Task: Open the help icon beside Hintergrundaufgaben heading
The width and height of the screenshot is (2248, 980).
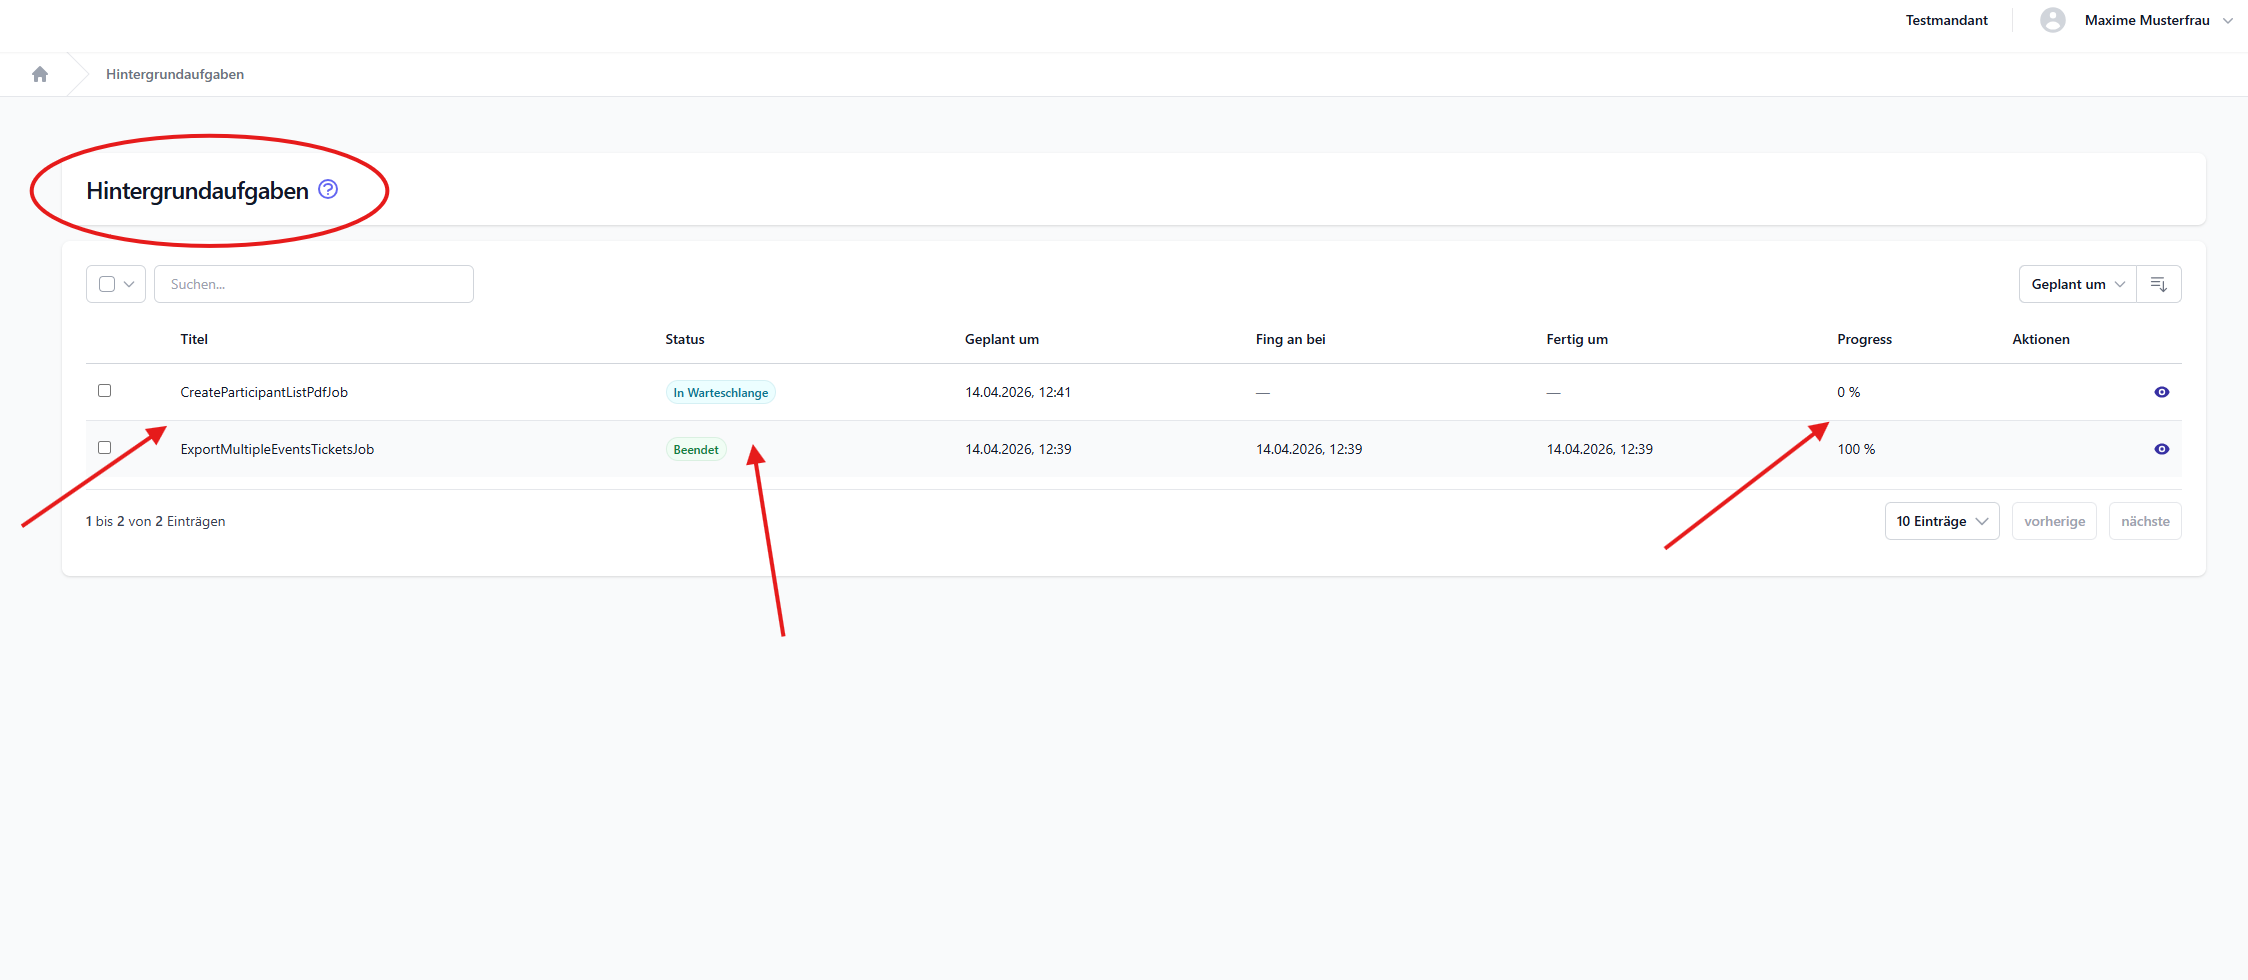Action: pyautogui.click(x=328, y=189)
